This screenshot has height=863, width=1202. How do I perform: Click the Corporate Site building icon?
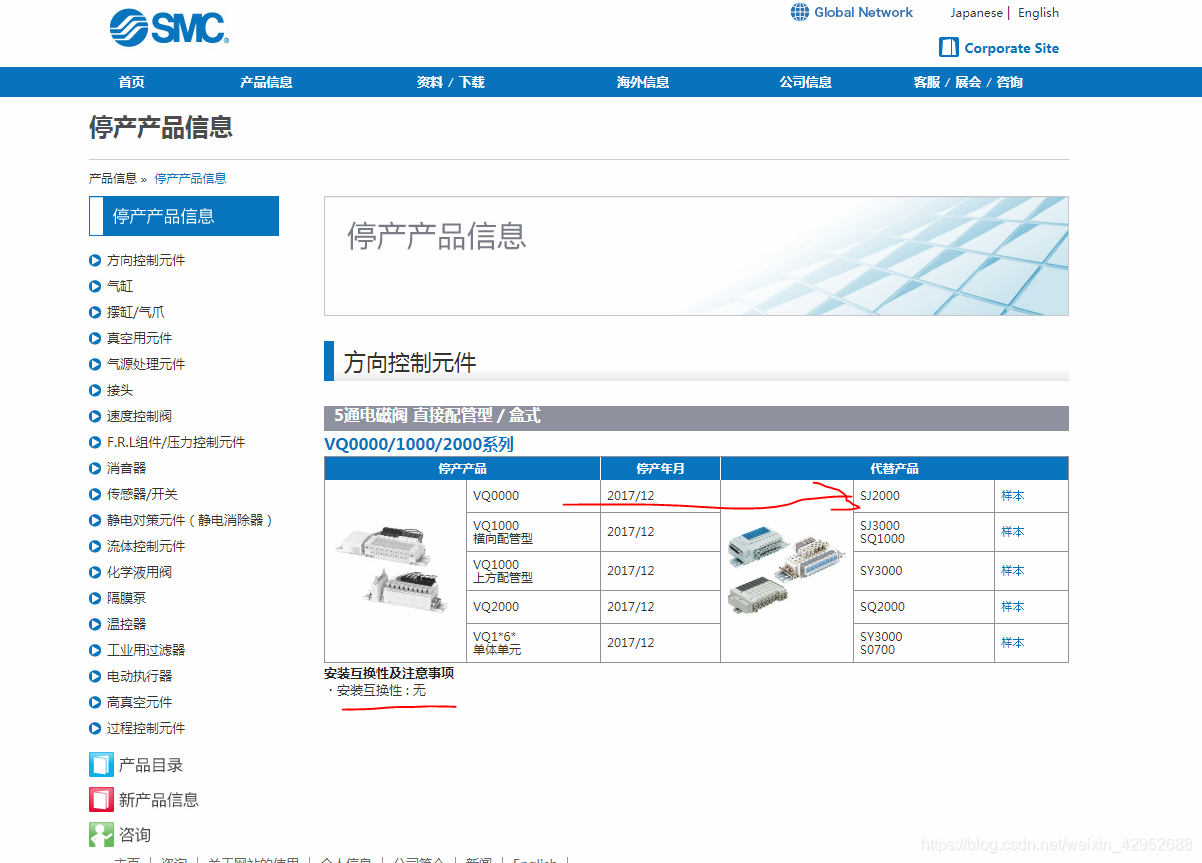[x=949, y=47]
